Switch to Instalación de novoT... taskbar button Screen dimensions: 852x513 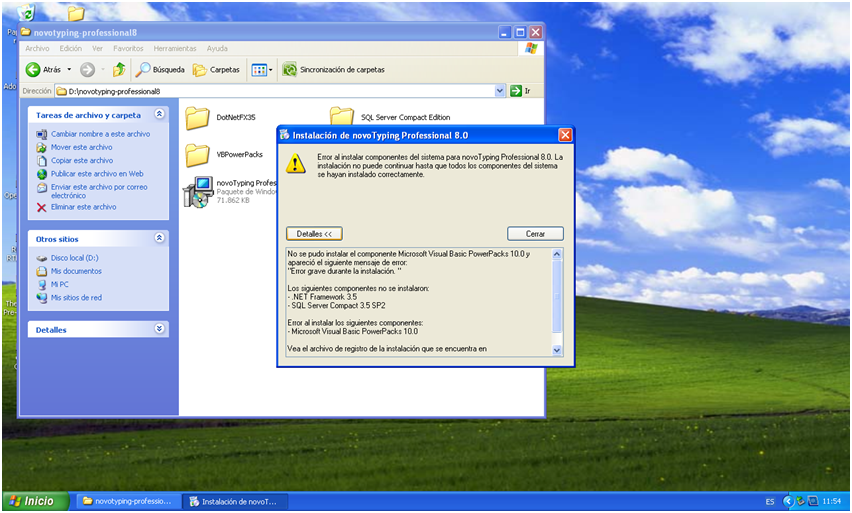tap(235, 502)
